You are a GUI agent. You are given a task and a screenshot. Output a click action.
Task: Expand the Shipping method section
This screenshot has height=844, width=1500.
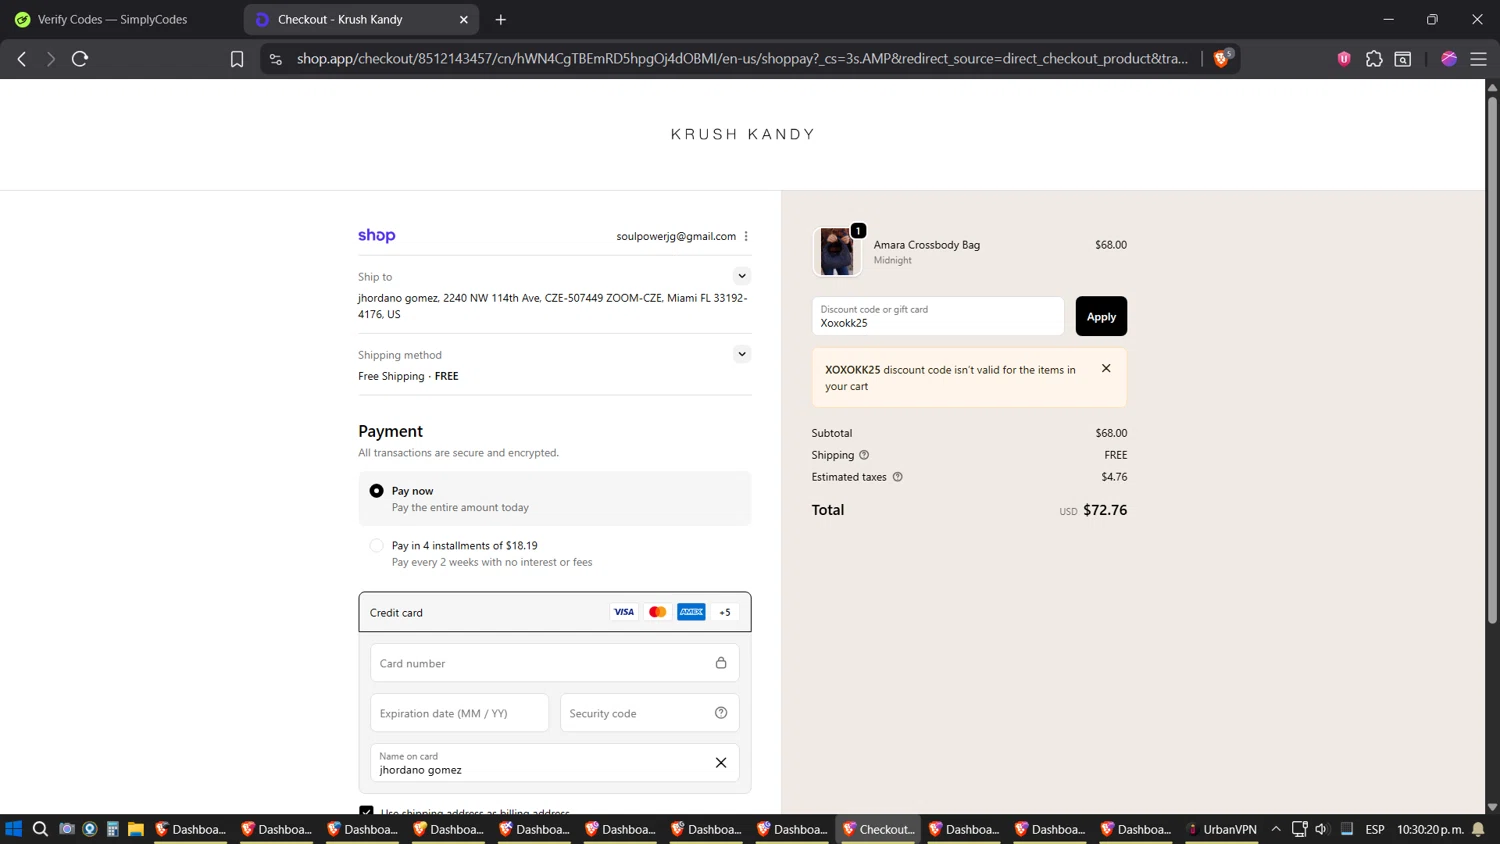tap(742, 354)
